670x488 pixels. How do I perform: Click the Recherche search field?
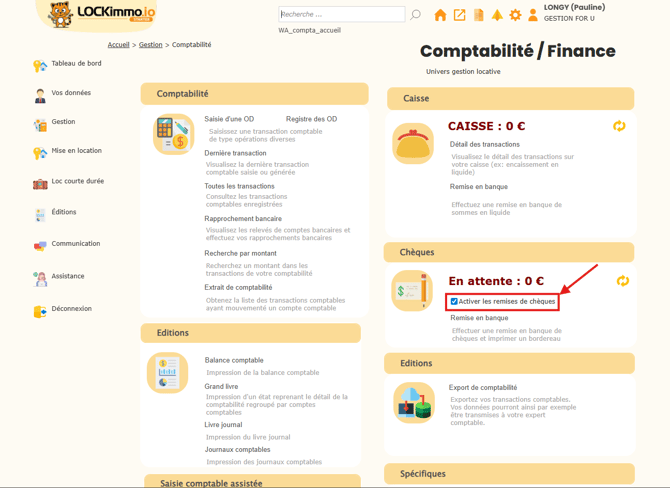point(341,15)
